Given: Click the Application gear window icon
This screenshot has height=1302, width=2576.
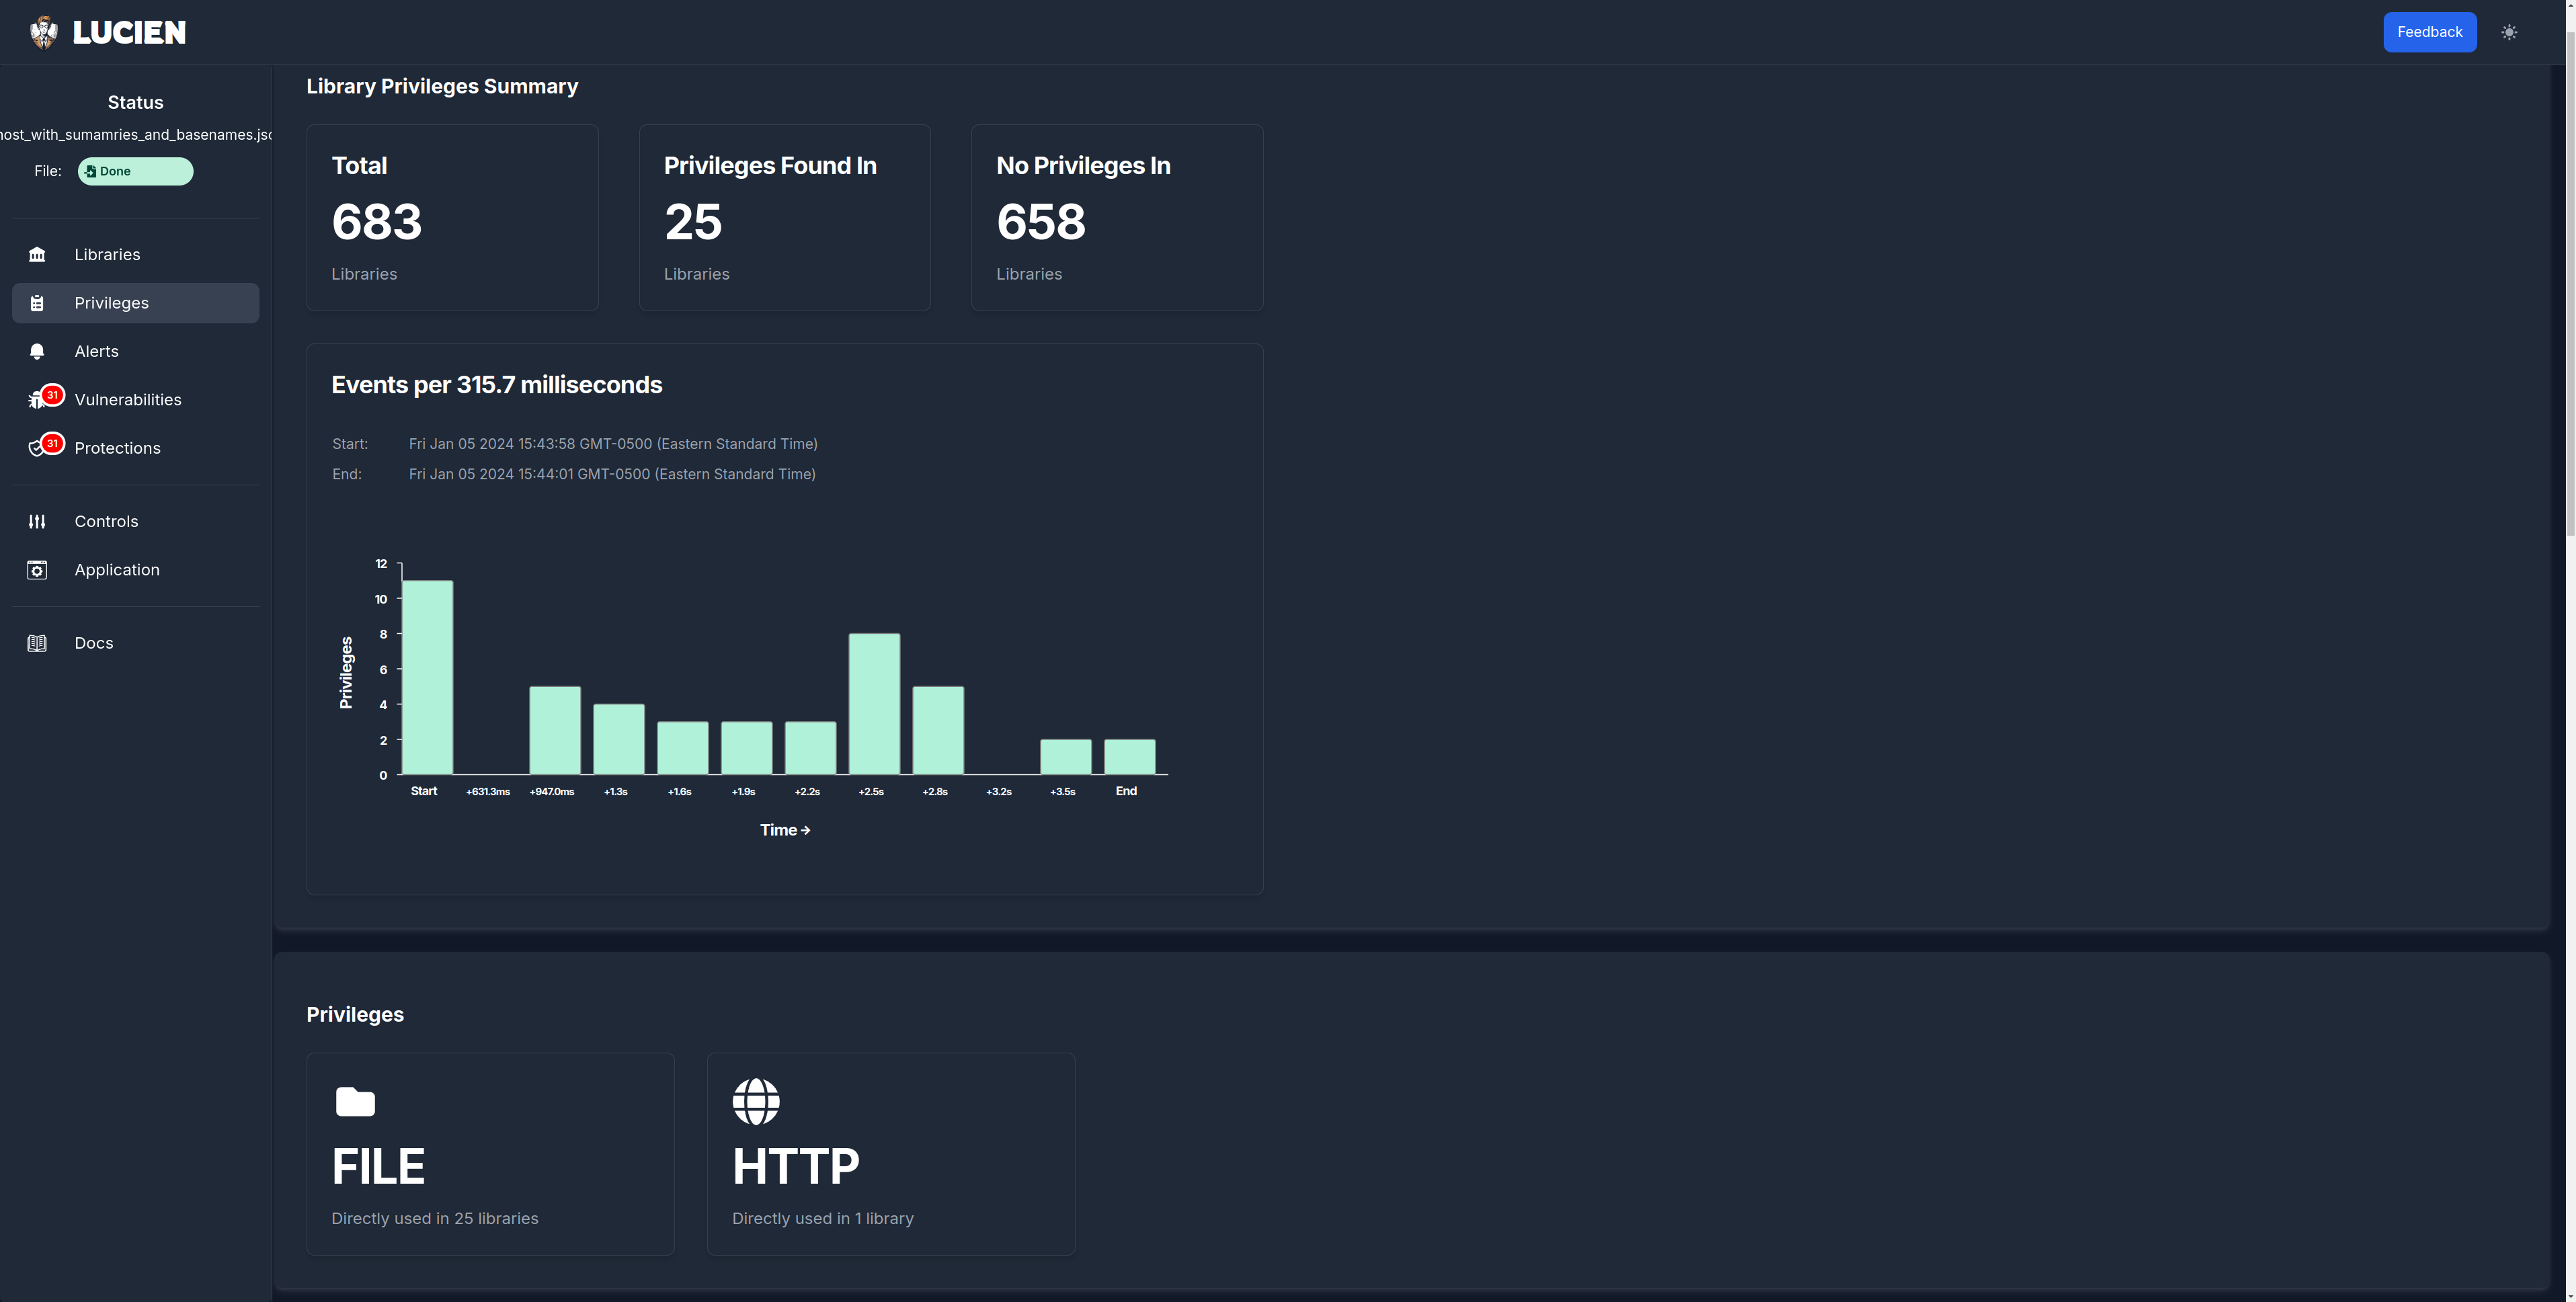Looking at the screenshot, I should [x=37, y=570].
